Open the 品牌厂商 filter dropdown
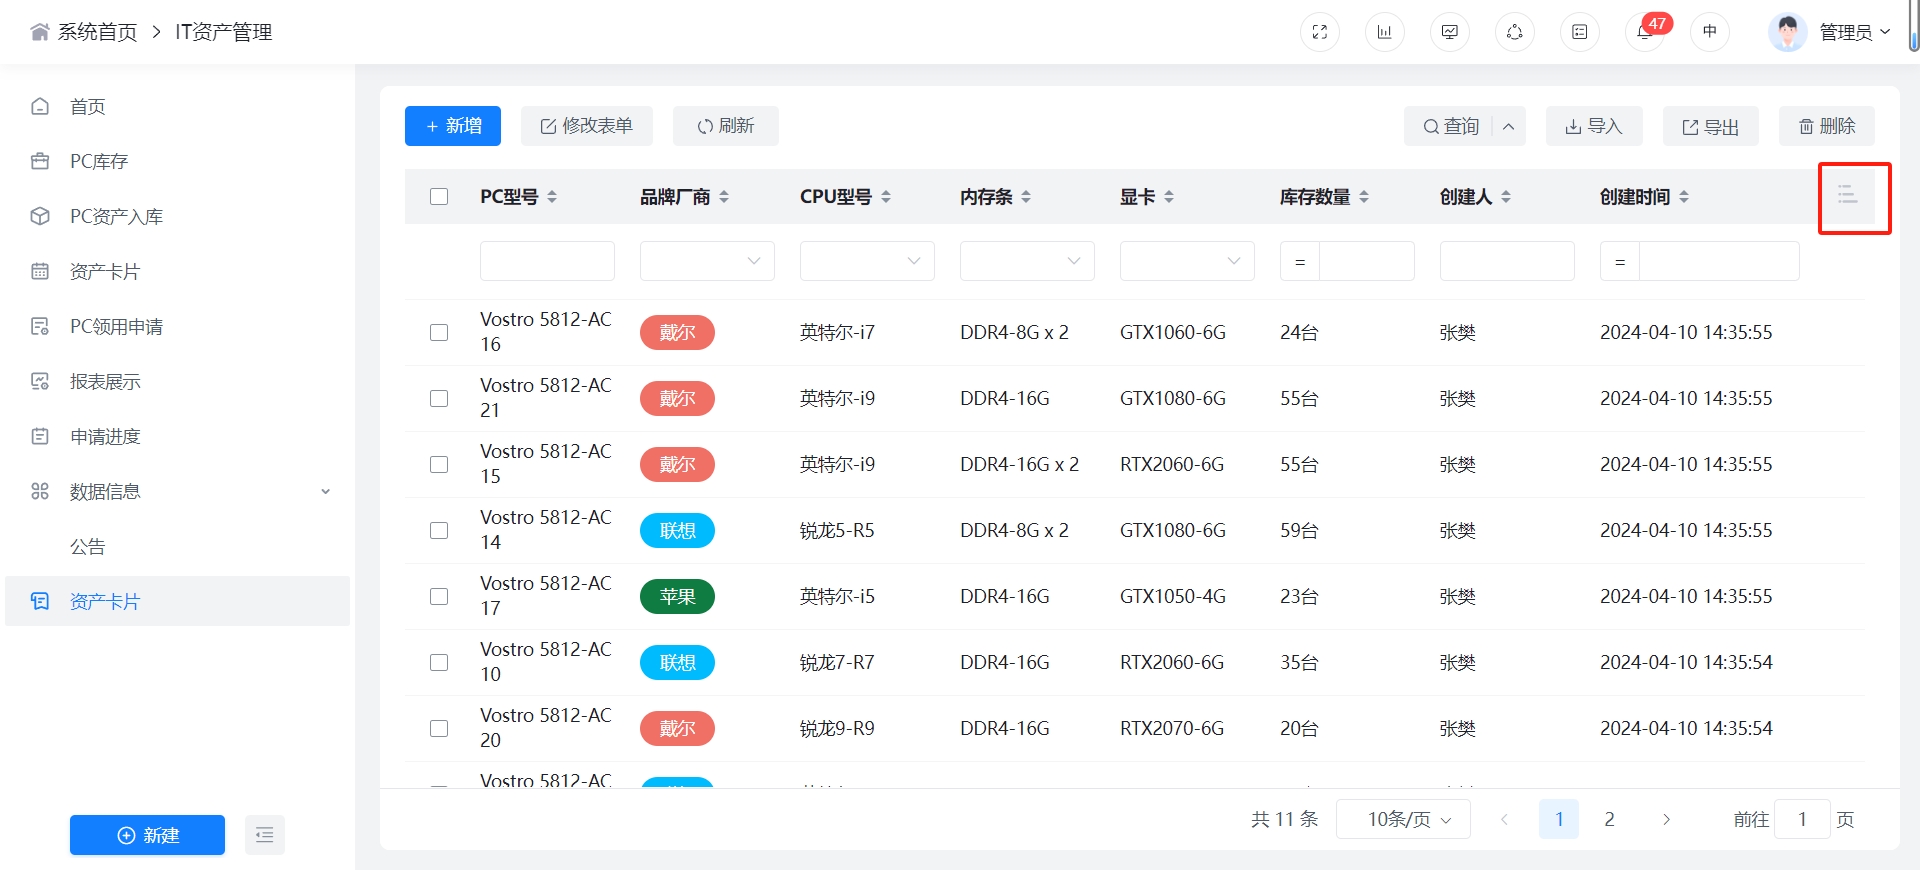The height and width of the screenshot is (870, 1920). (707, 261)
